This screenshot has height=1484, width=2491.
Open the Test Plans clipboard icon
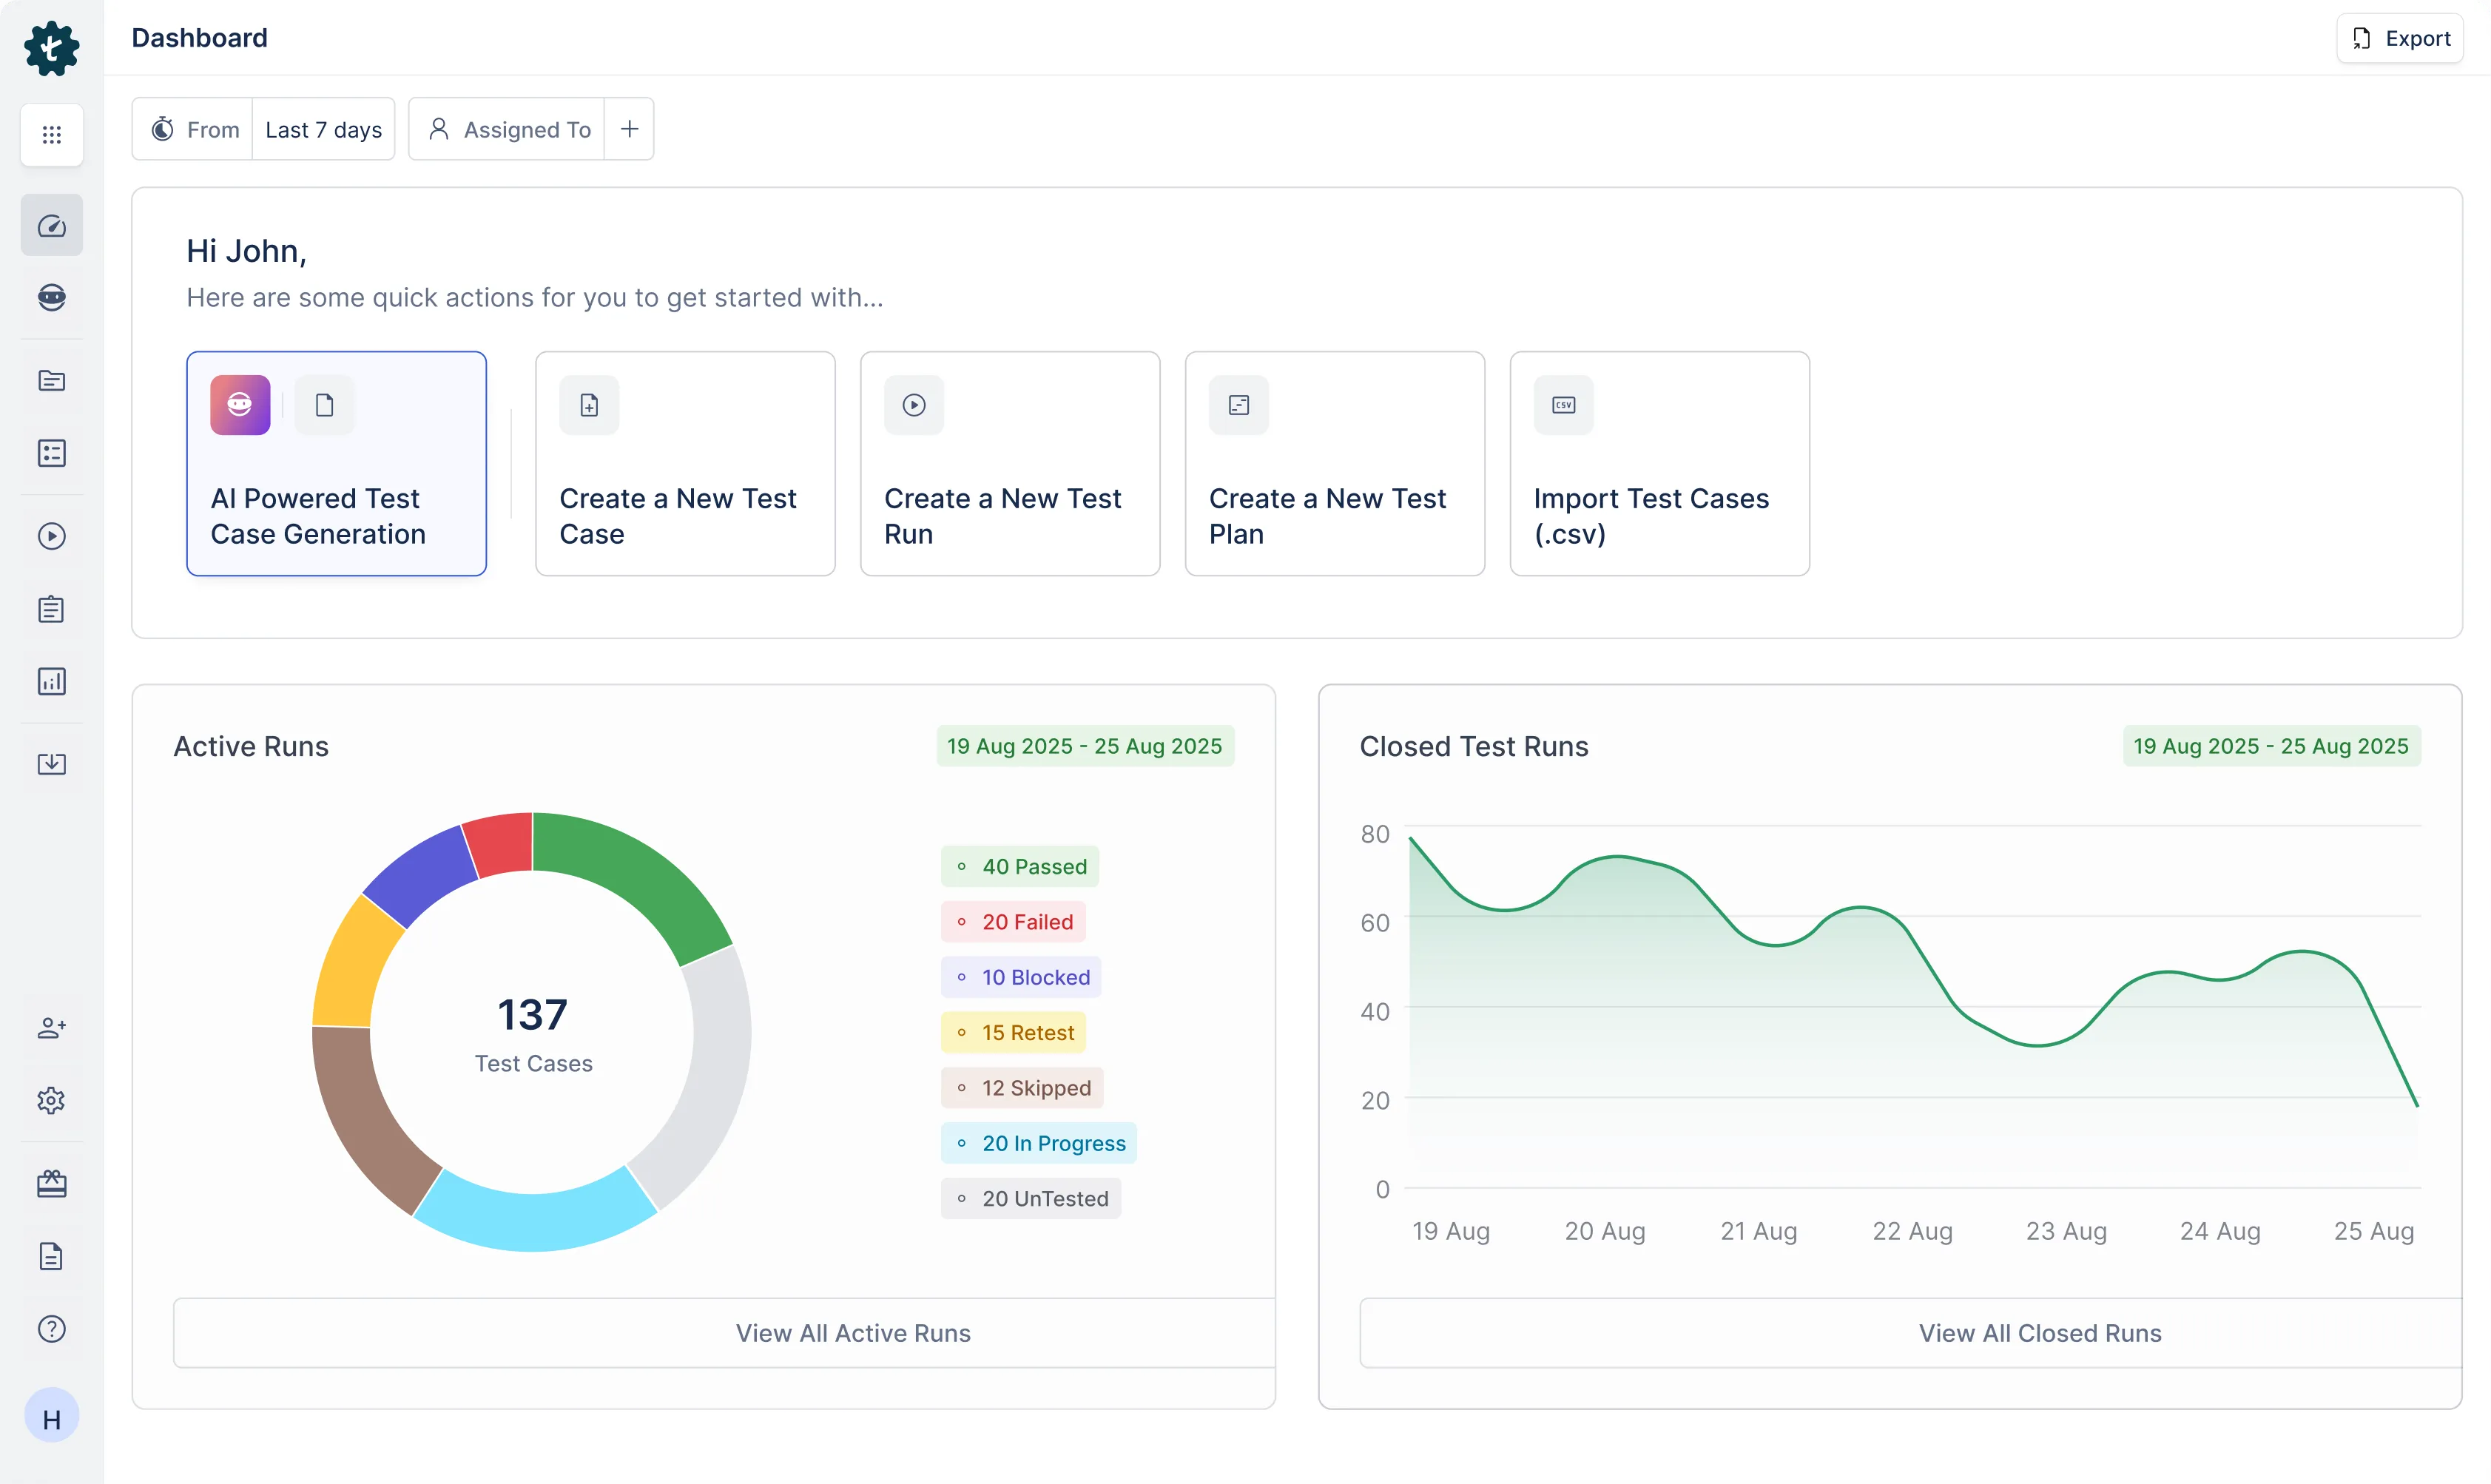click(x=51, y=609)
